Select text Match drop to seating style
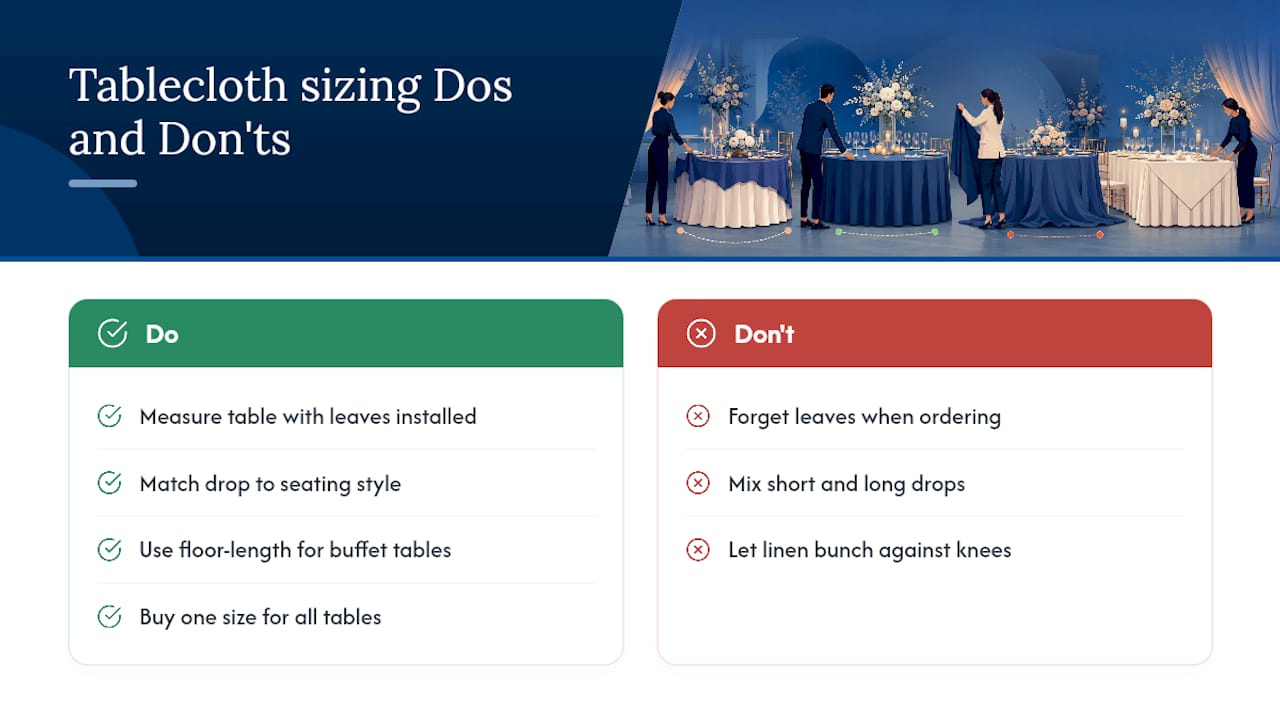Viewport: 1280px width, 720px height. pyautogui.click(x=270, y=484)
